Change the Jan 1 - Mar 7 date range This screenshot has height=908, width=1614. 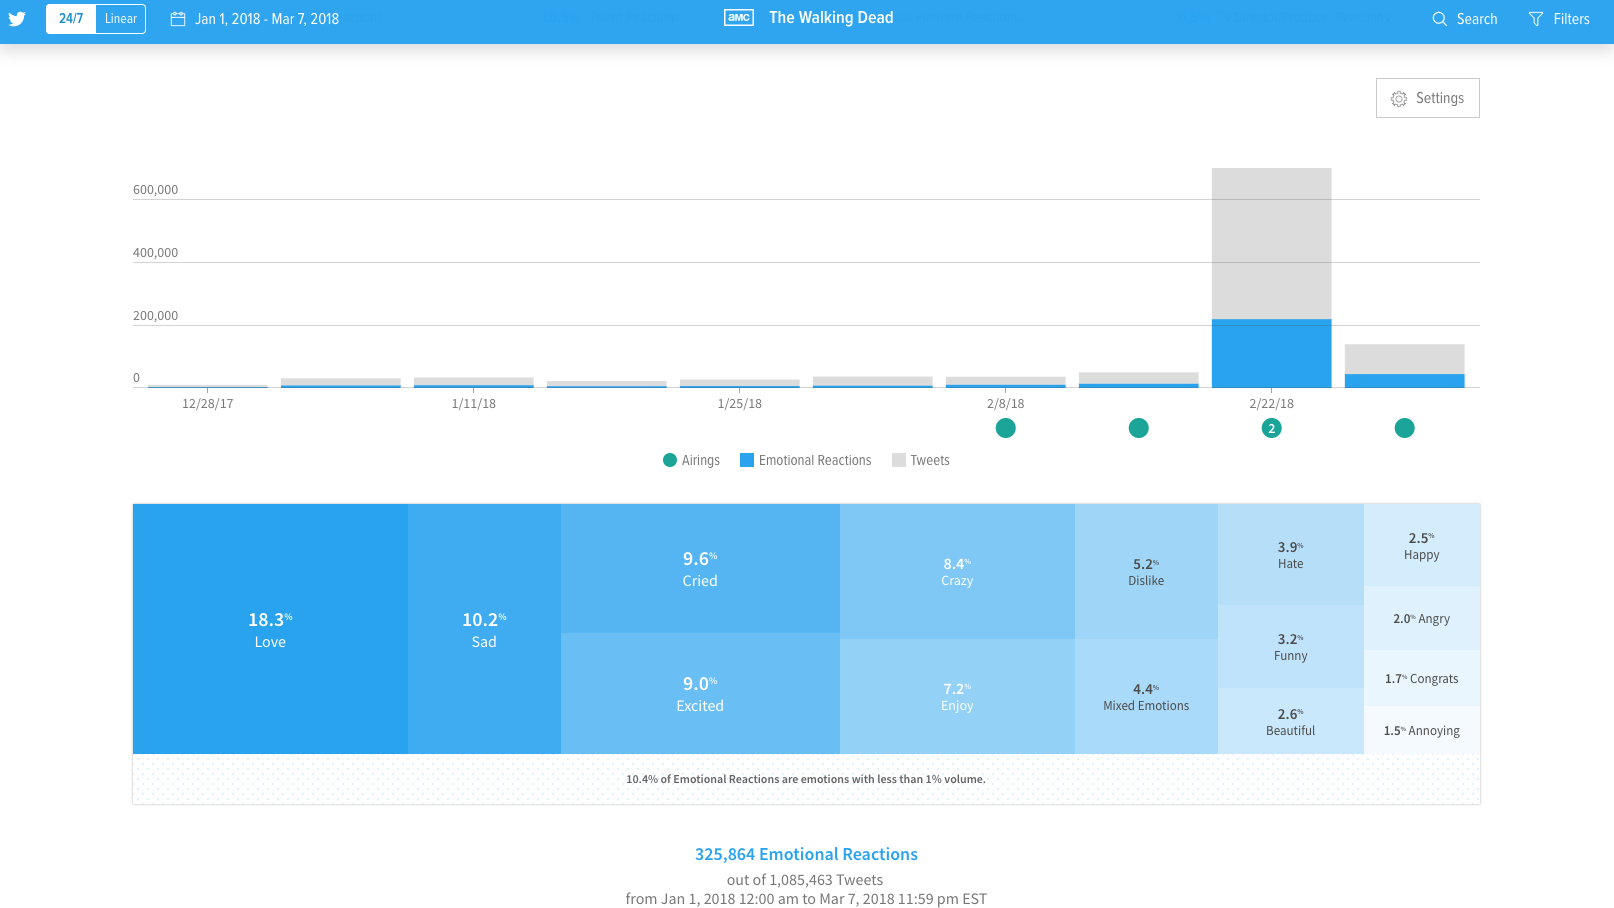pos(267,19)
